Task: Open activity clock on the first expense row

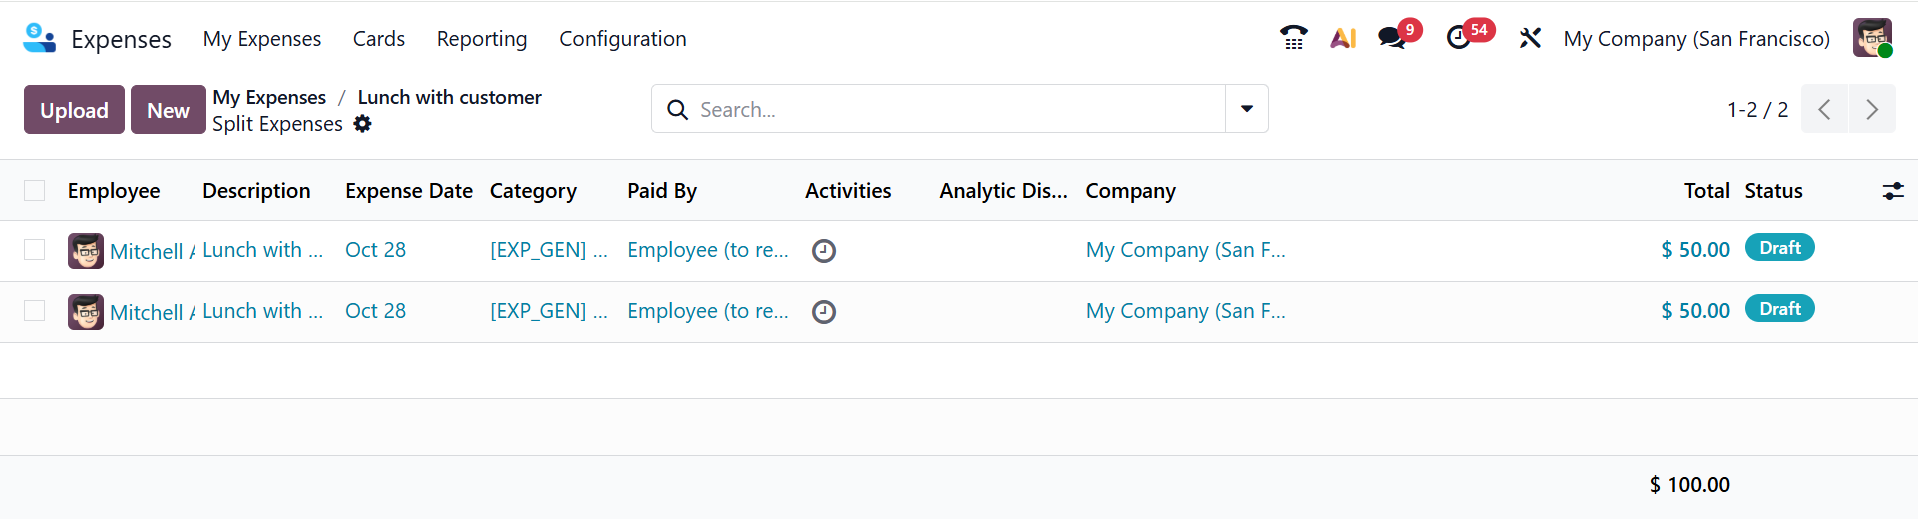Action: pyautogui.click(x=824, y=251)
